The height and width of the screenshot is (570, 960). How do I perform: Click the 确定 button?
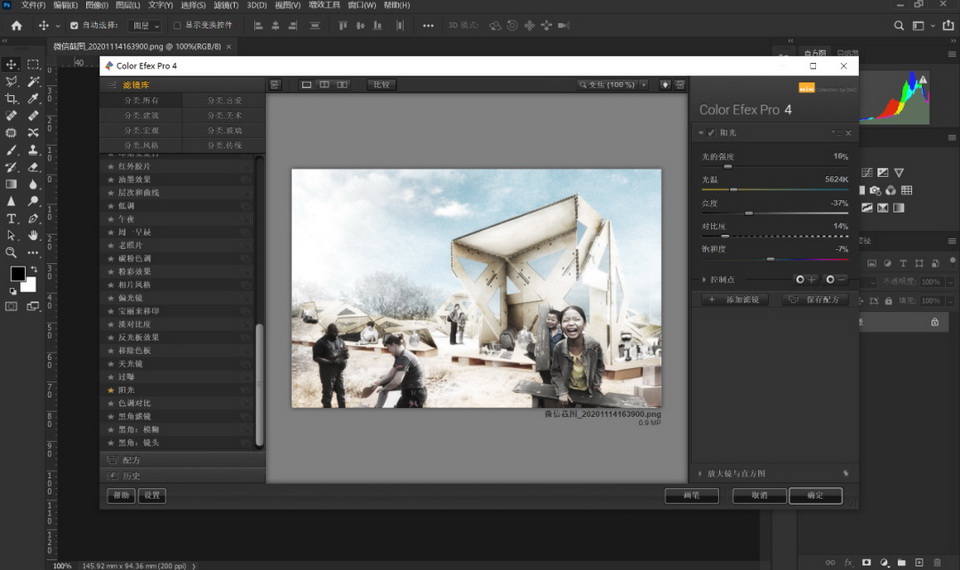(815, 495)
